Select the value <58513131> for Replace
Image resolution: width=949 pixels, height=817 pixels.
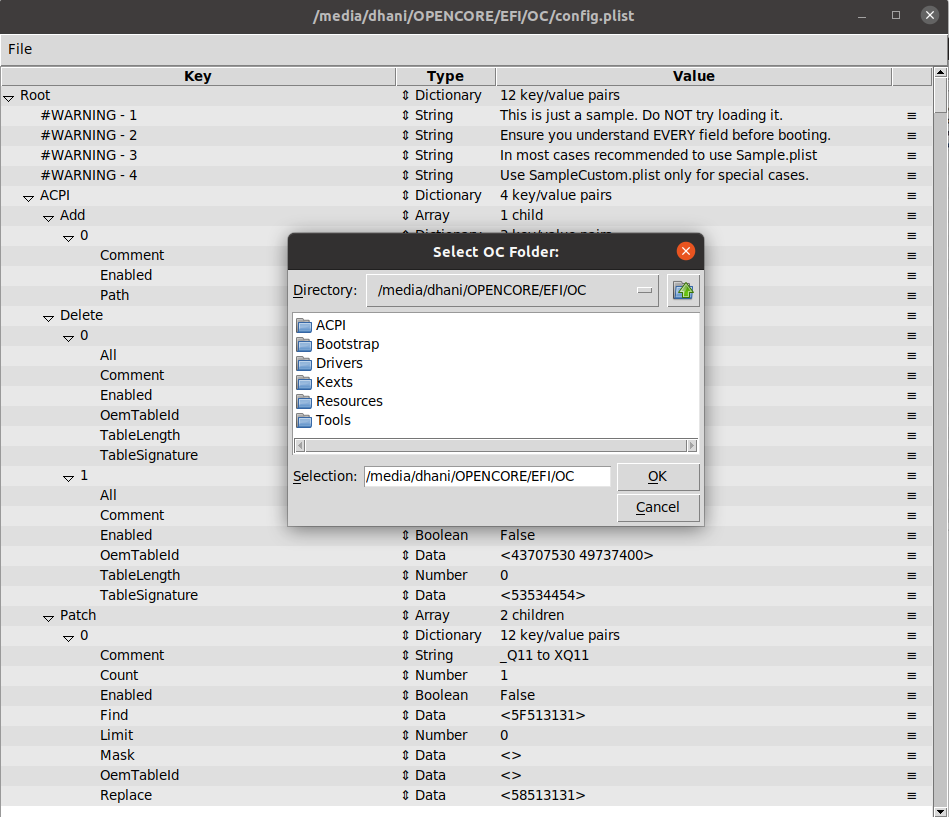click(x=543, y=795)
